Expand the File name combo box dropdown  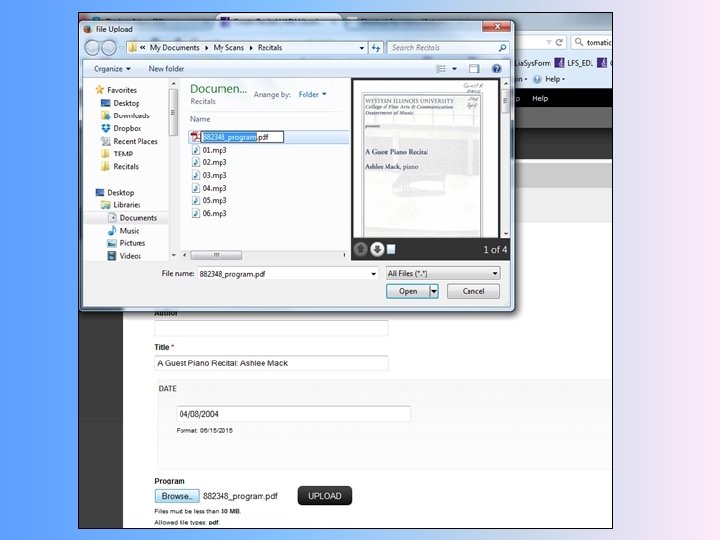373,274
